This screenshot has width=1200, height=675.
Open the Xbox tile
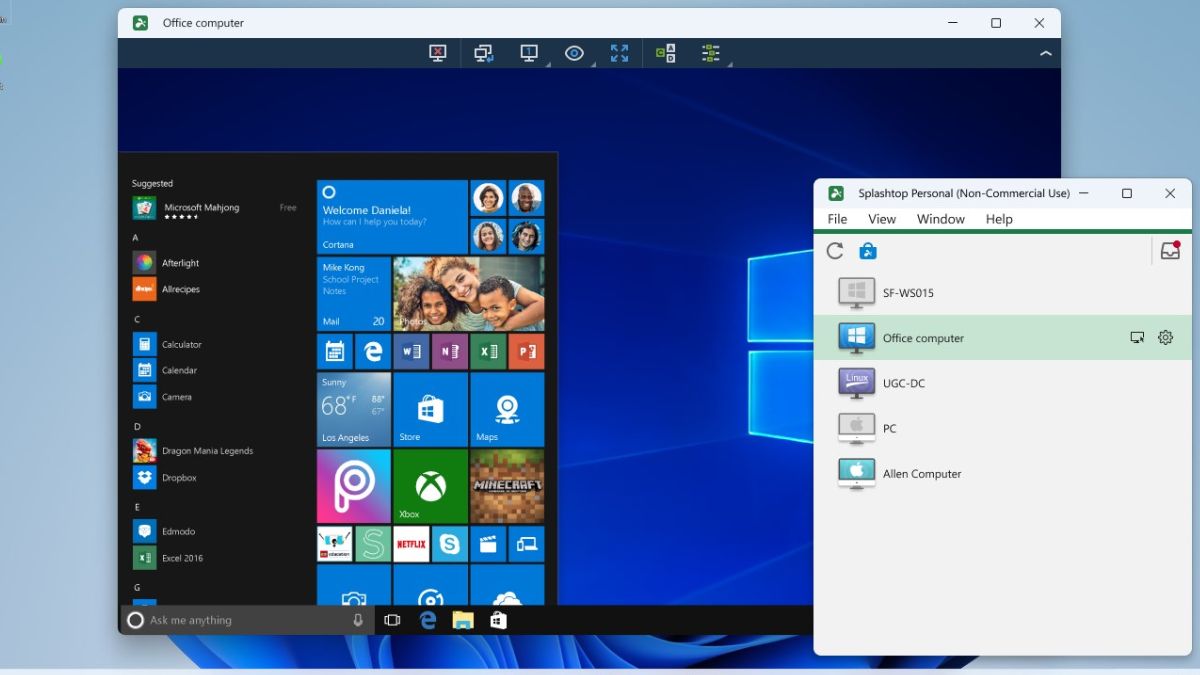pyautogui.click(x=430, y=486)
